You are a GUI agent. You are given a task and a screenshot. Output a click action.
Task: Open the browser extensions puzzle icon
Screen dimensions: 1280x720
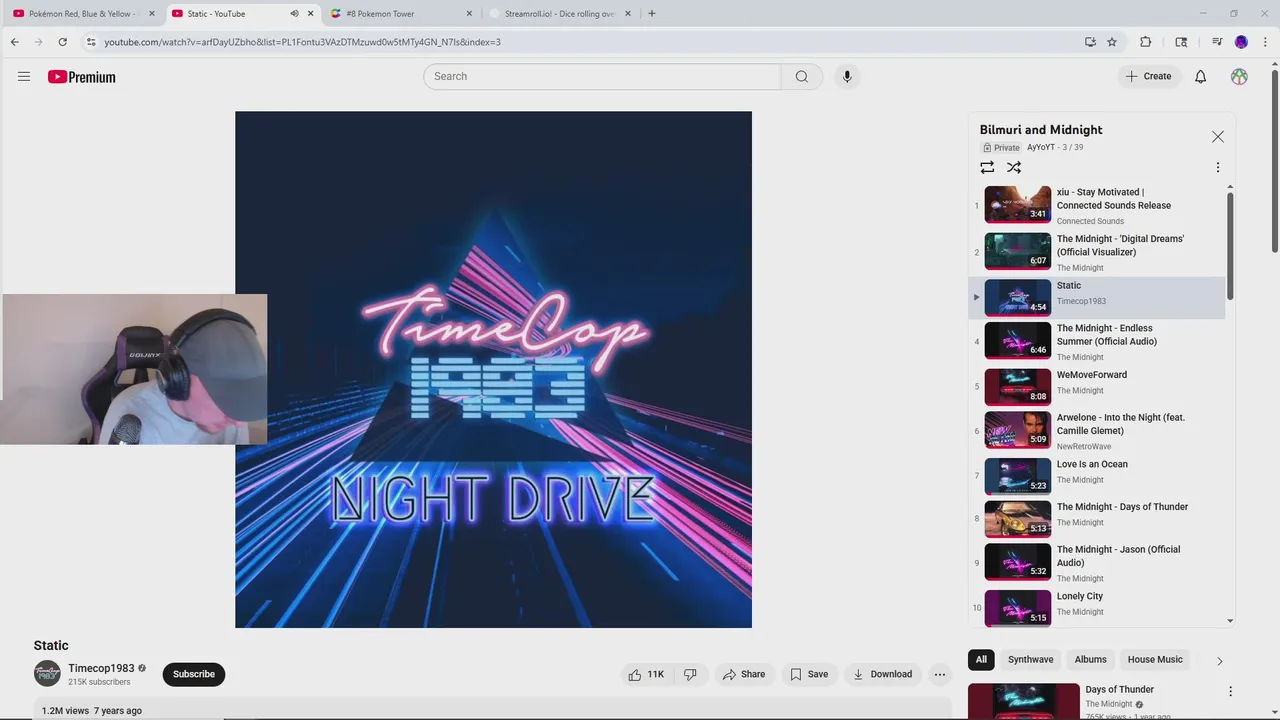coord(1146,42)
